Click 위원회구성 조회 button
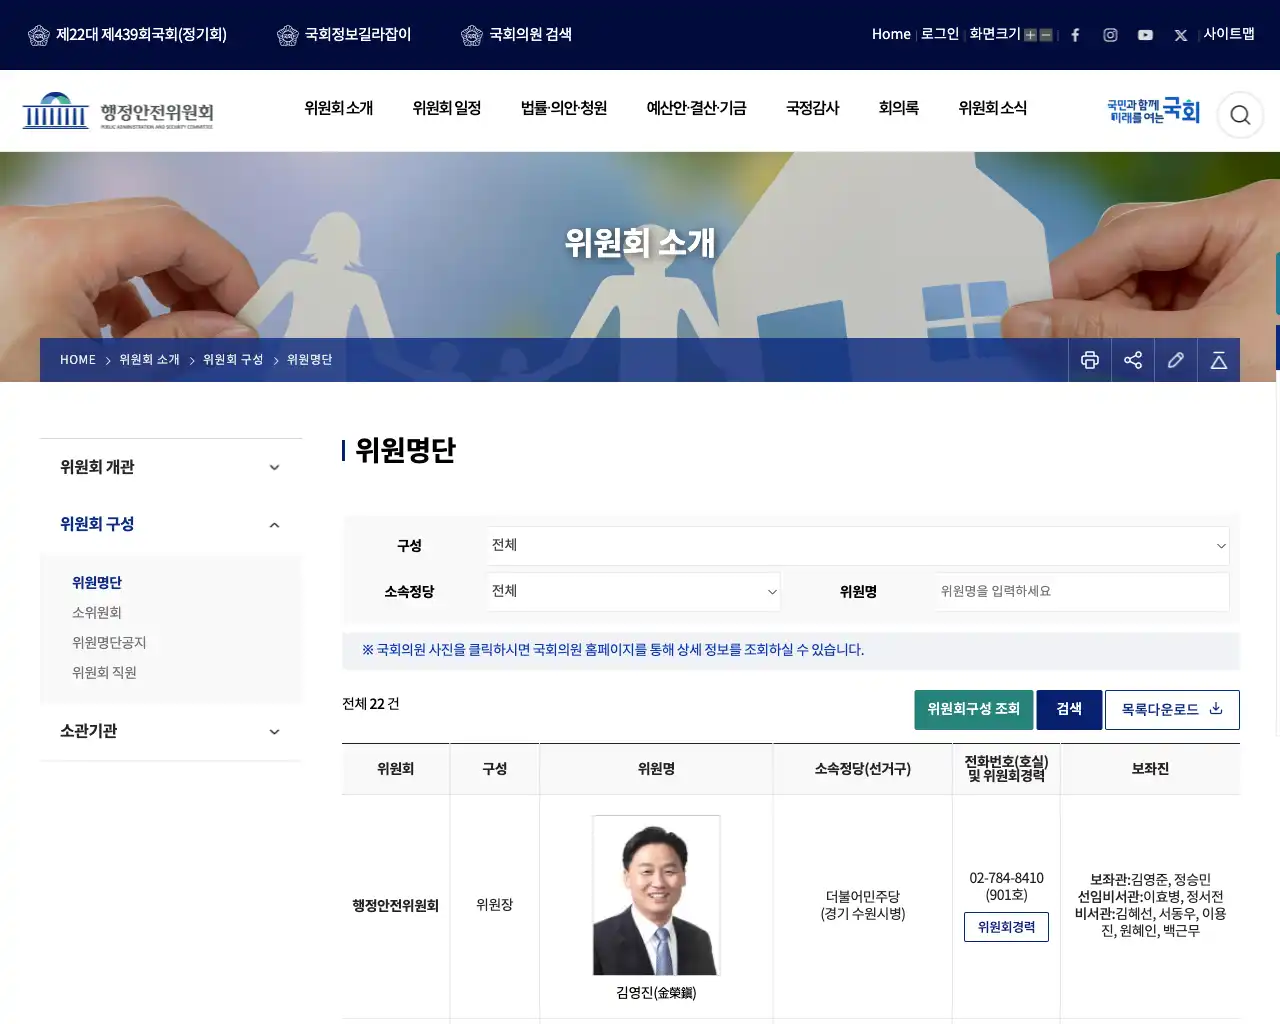Viewport: 1280px width, 1024px height. click(974, 710)
